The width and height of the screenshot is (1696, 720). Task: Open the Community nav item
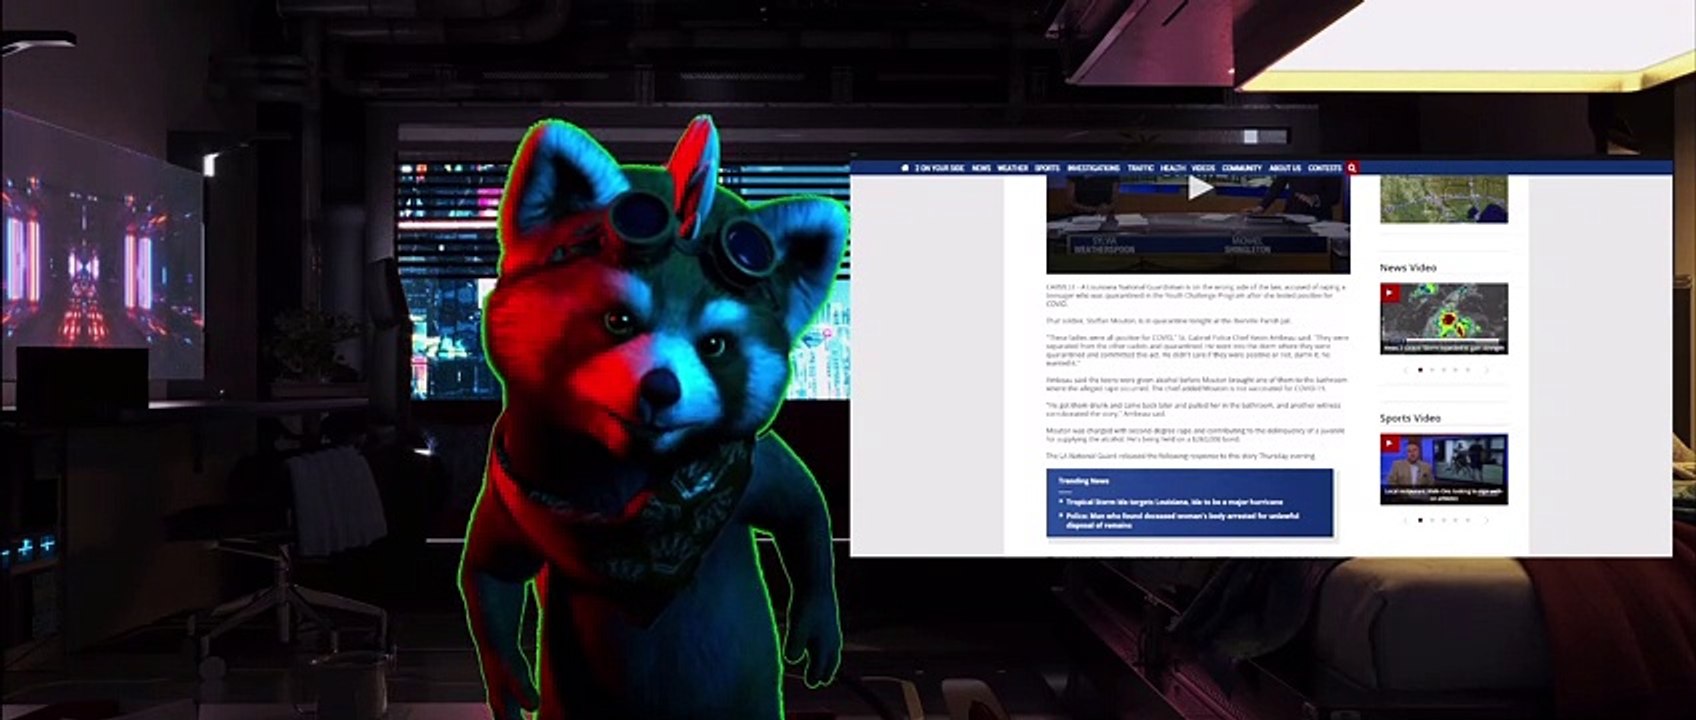pyautogui.click(x=1242, y=168)
